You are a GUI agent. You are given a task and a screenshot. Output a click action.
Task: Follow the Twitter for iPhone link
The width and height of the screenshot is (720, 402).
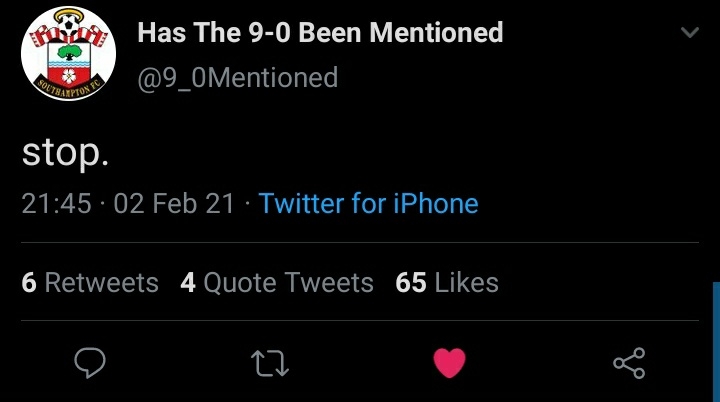click(x=368, y=203)
